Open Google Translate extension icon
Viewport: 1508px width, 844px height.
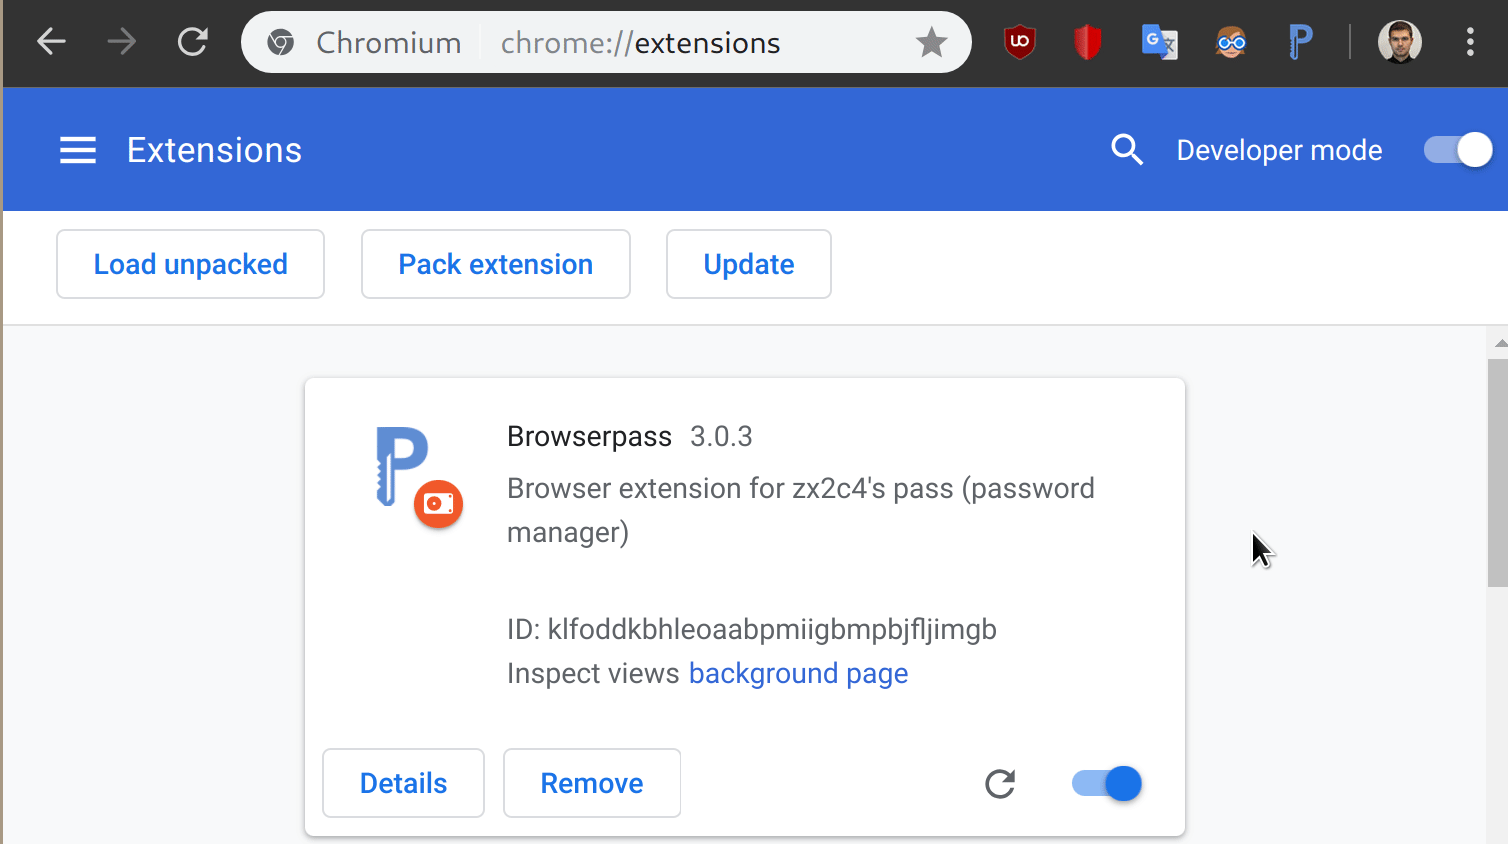click(x=1159, y=42)
